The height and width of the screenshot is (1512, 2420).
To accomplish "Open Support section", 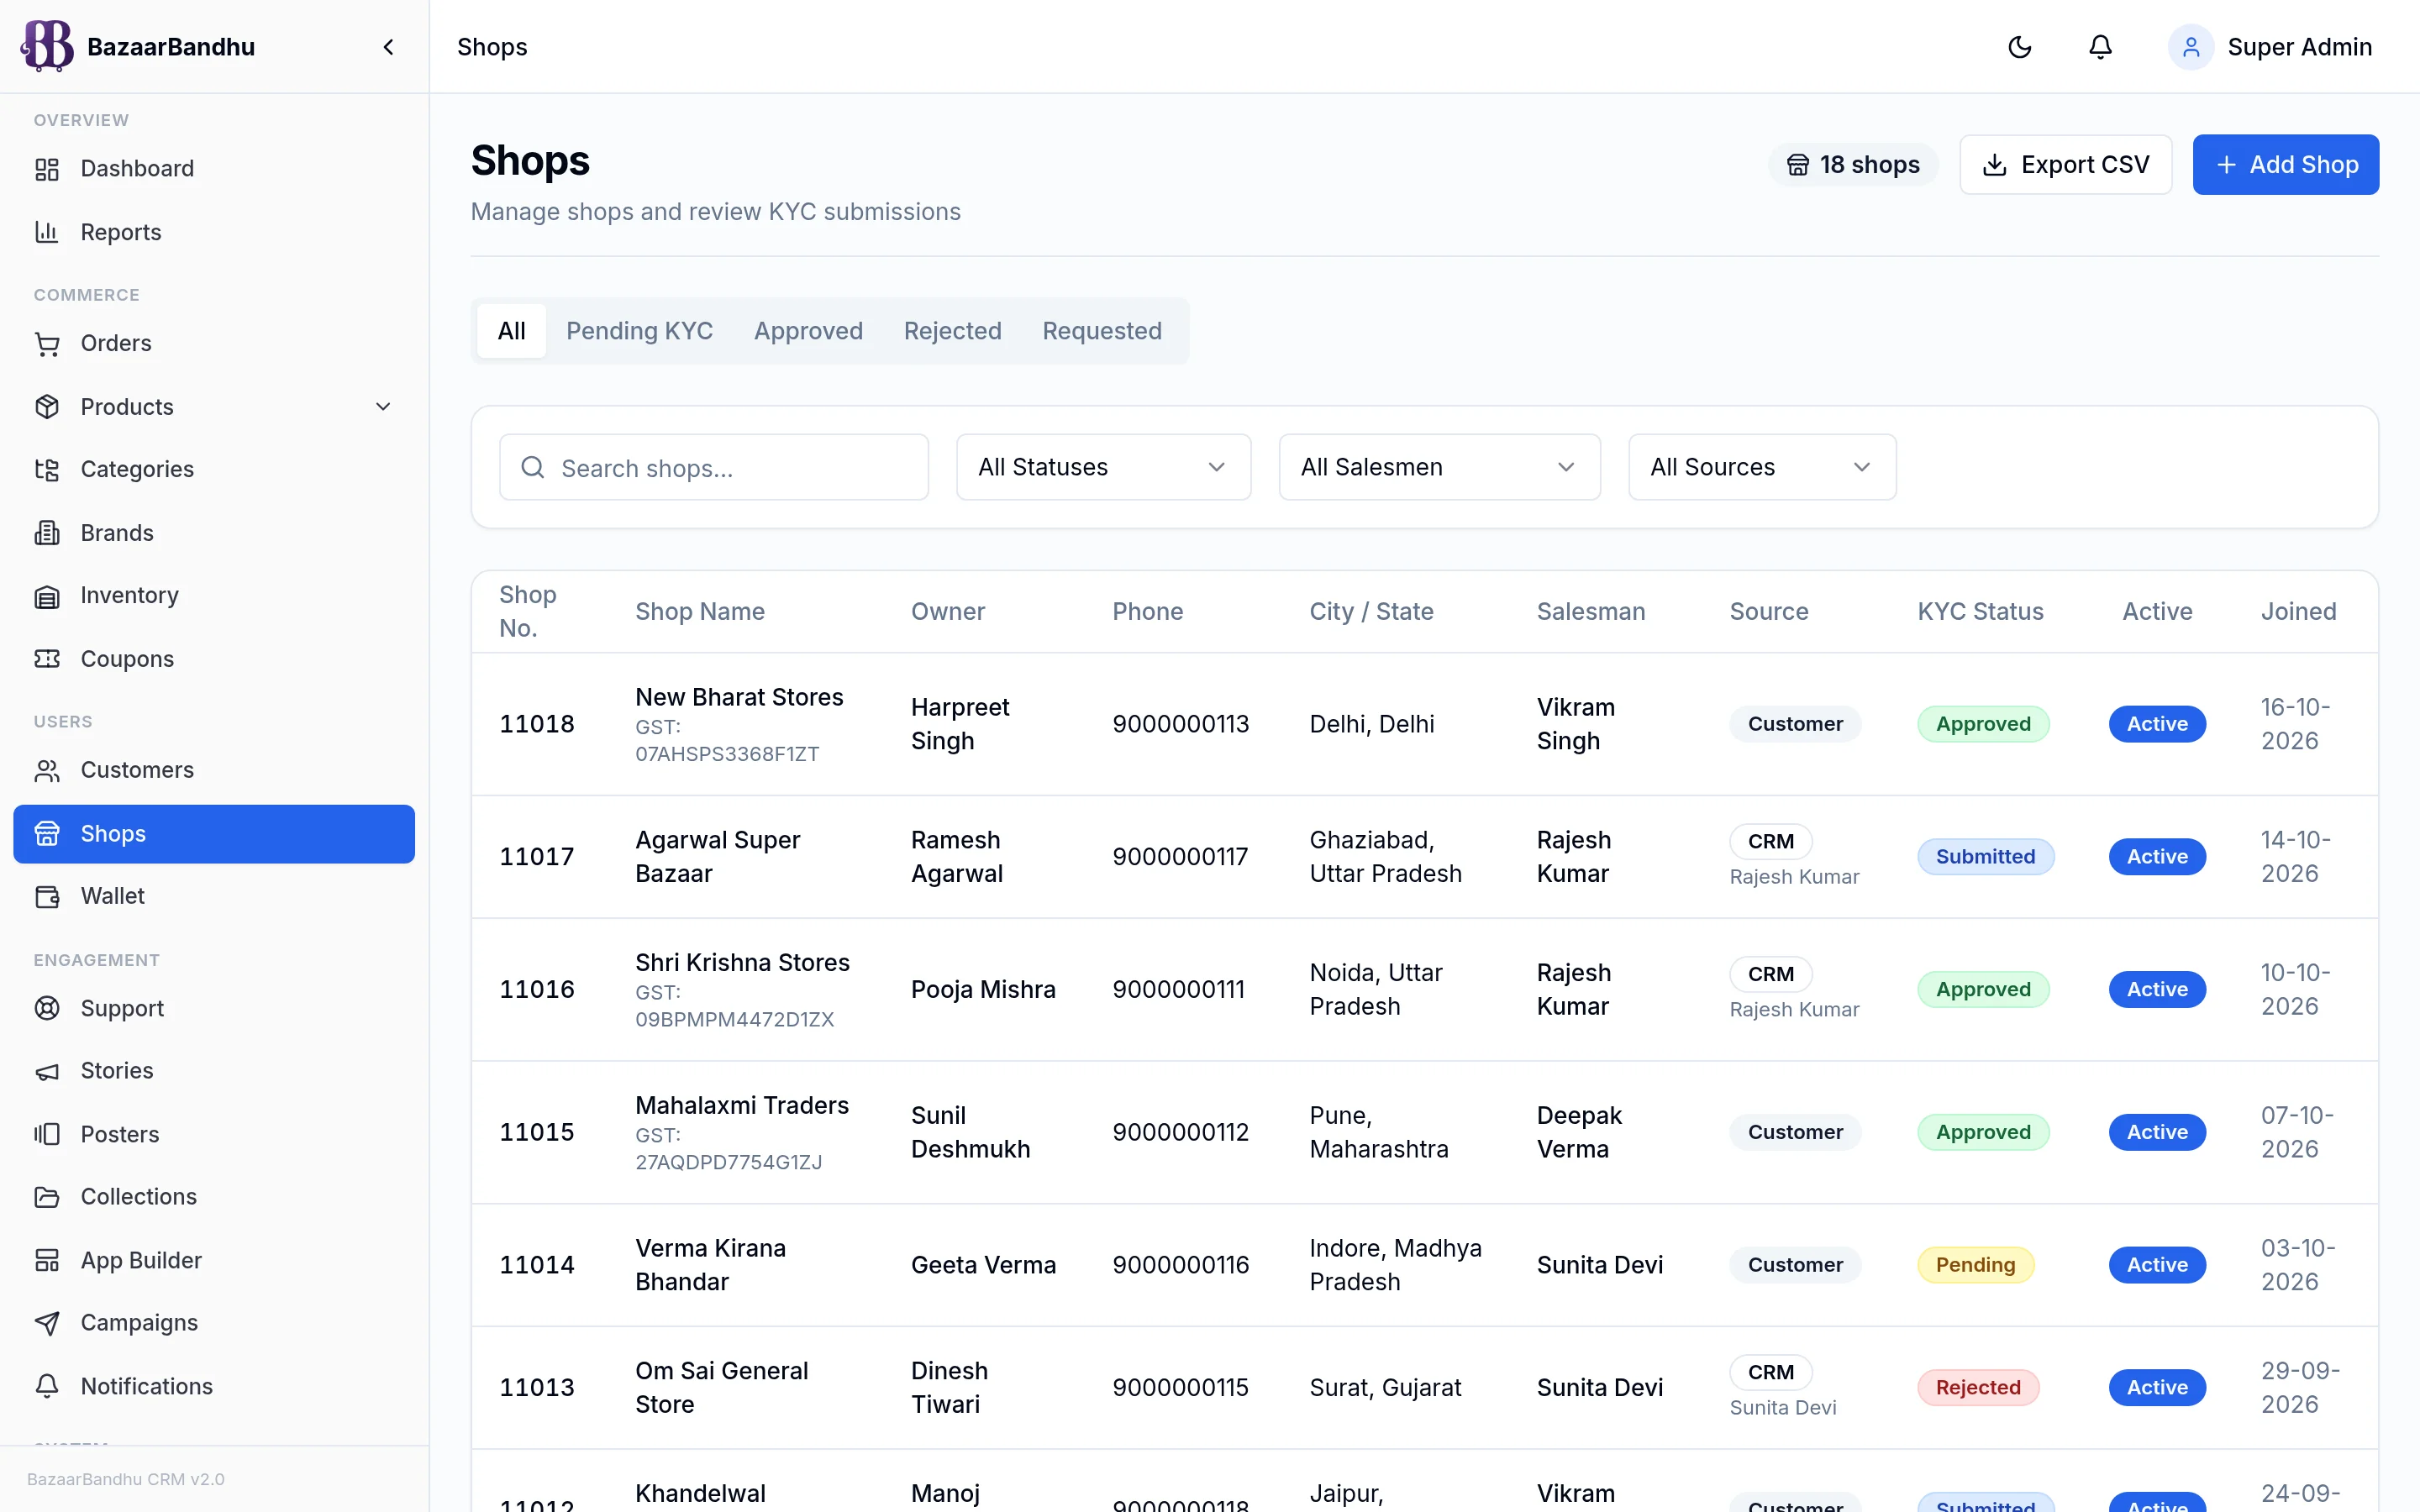I will [x=214, y=1008].
